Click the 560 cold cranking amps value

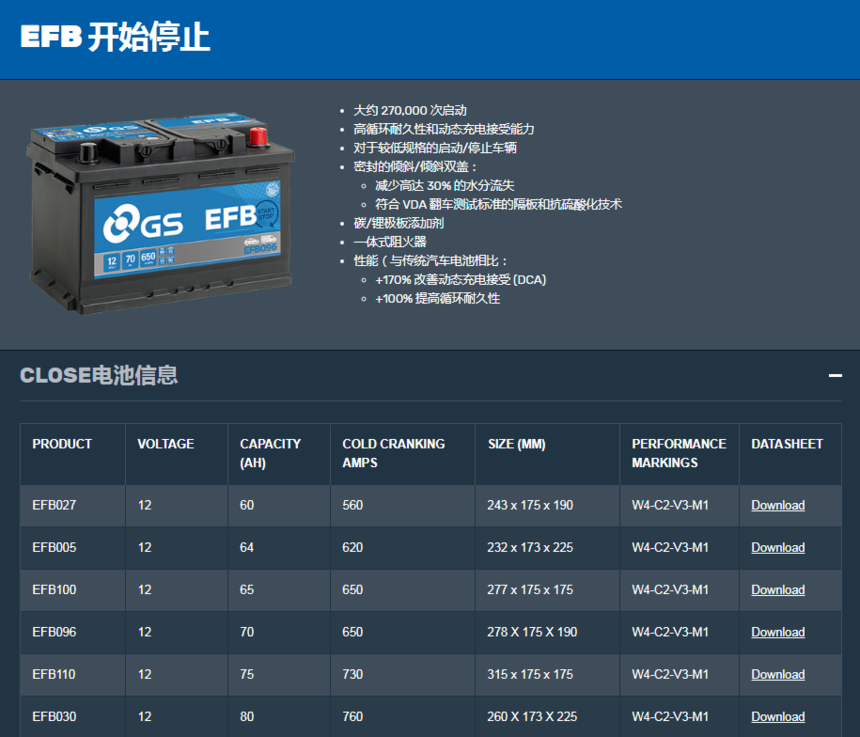[353, 505]
